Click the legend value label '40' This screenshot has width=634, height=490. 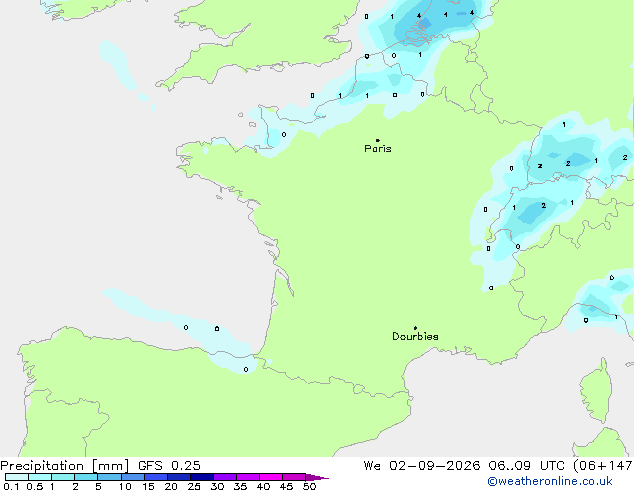[263, 486]
